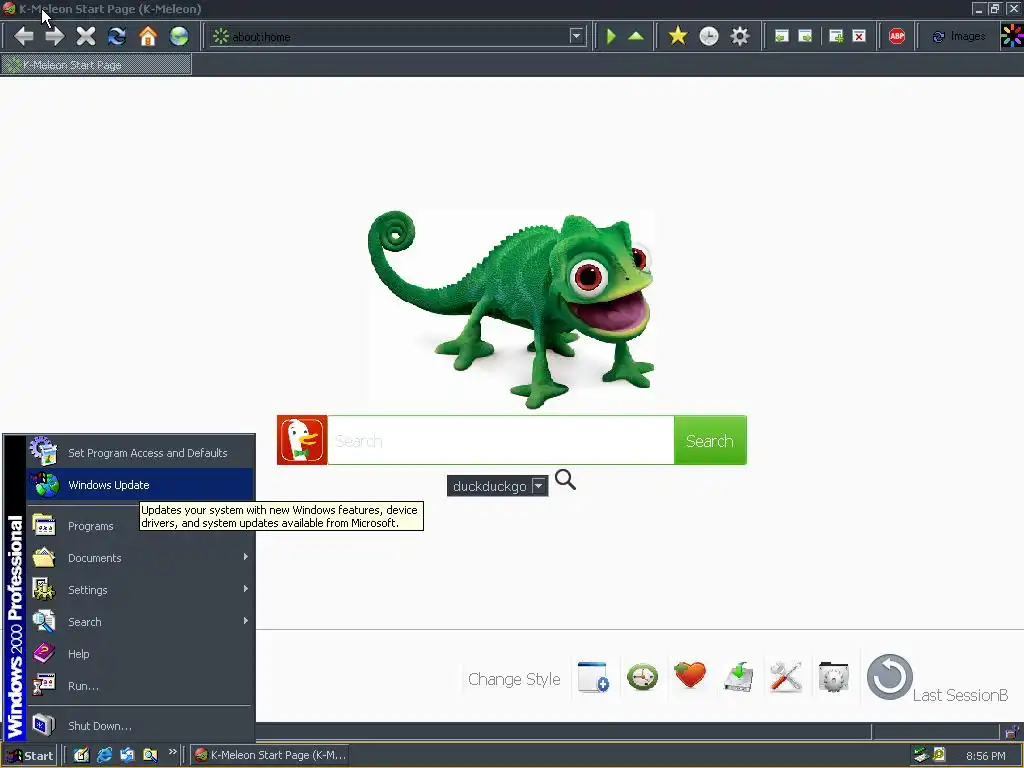The image size is (1024, 768).
Task: Click the folder with gear icon
Action: click(833, 677)
